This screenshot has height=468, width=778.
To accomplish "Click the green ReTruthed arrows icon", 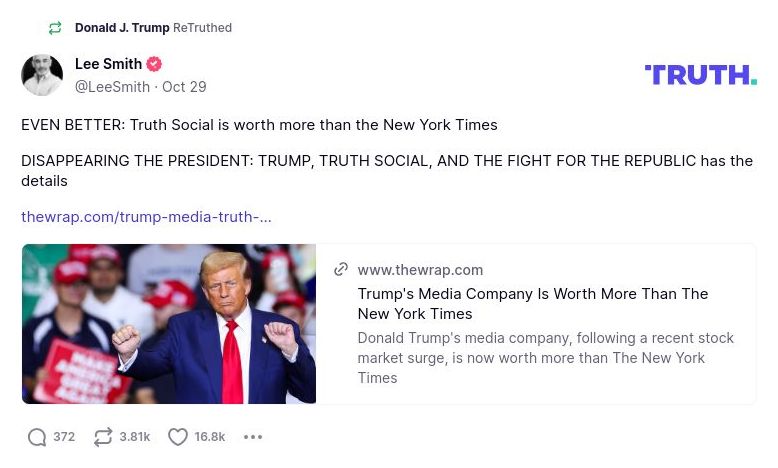I will 55,28.
